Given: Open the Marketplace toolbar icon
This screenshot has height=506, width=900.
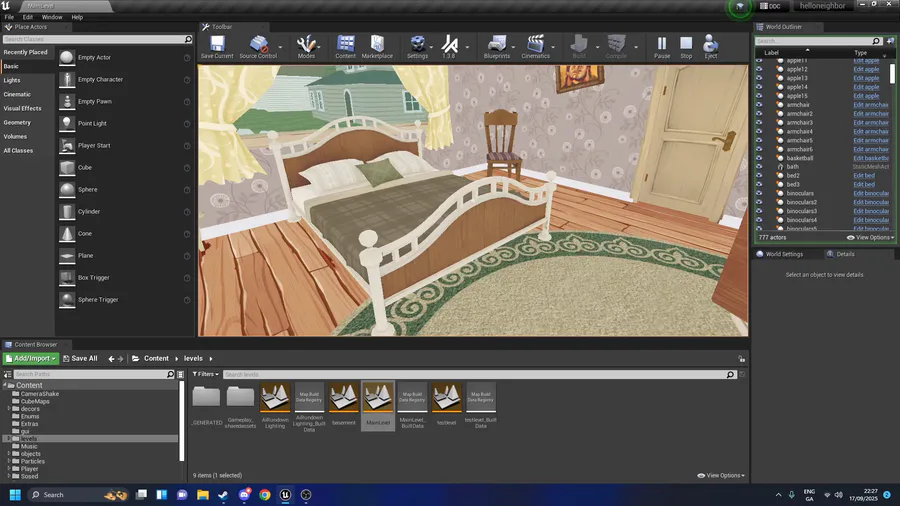Looking at the screenshot, I should (x=377, y=47).
